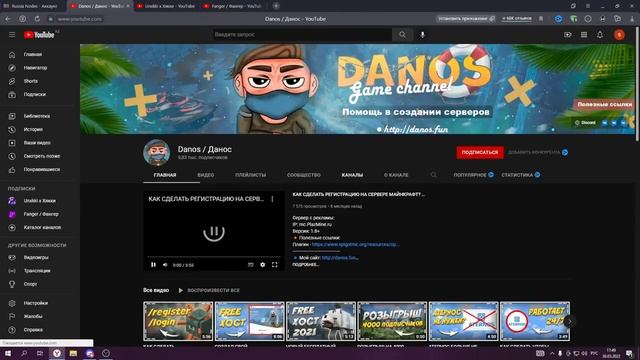Open the notifications bell
The image size is (640, 360).
(x=600, y=35)
